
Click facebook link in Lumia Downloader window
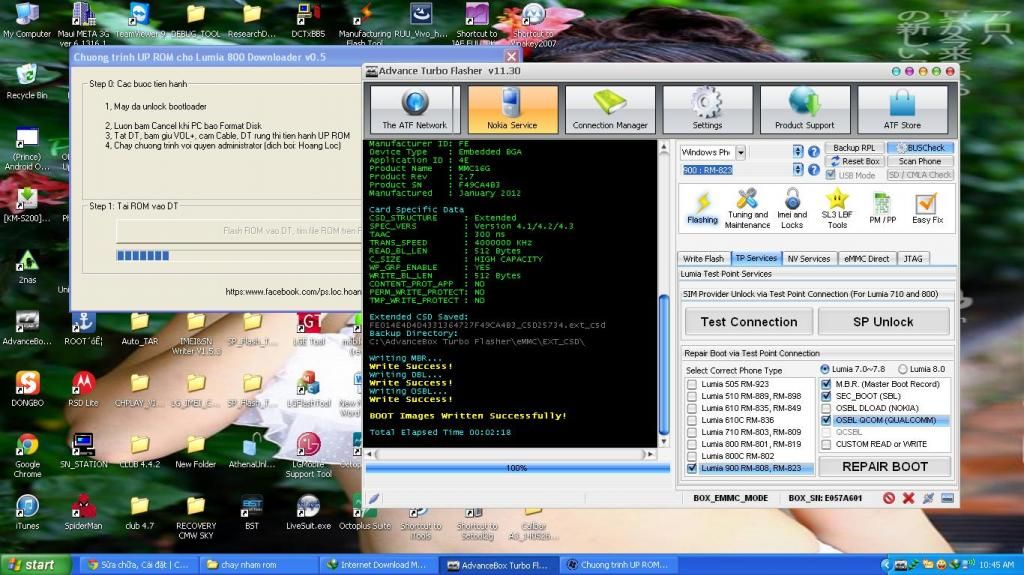[293, 291]
